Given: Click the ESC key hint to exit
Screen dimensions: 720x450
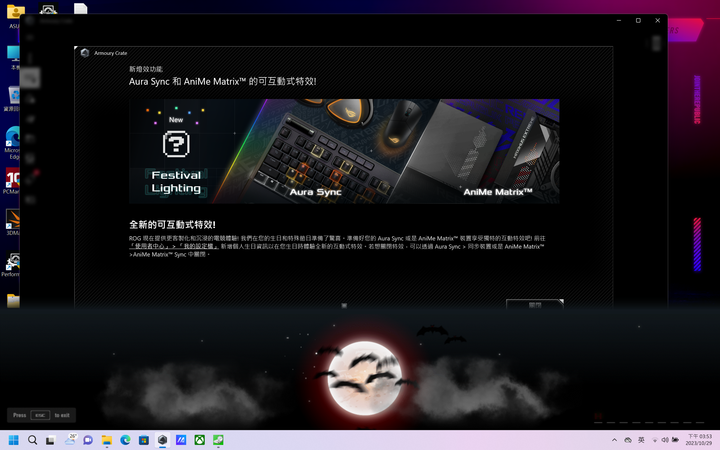Looking at the screenshot, I should [x=40, y=415].
